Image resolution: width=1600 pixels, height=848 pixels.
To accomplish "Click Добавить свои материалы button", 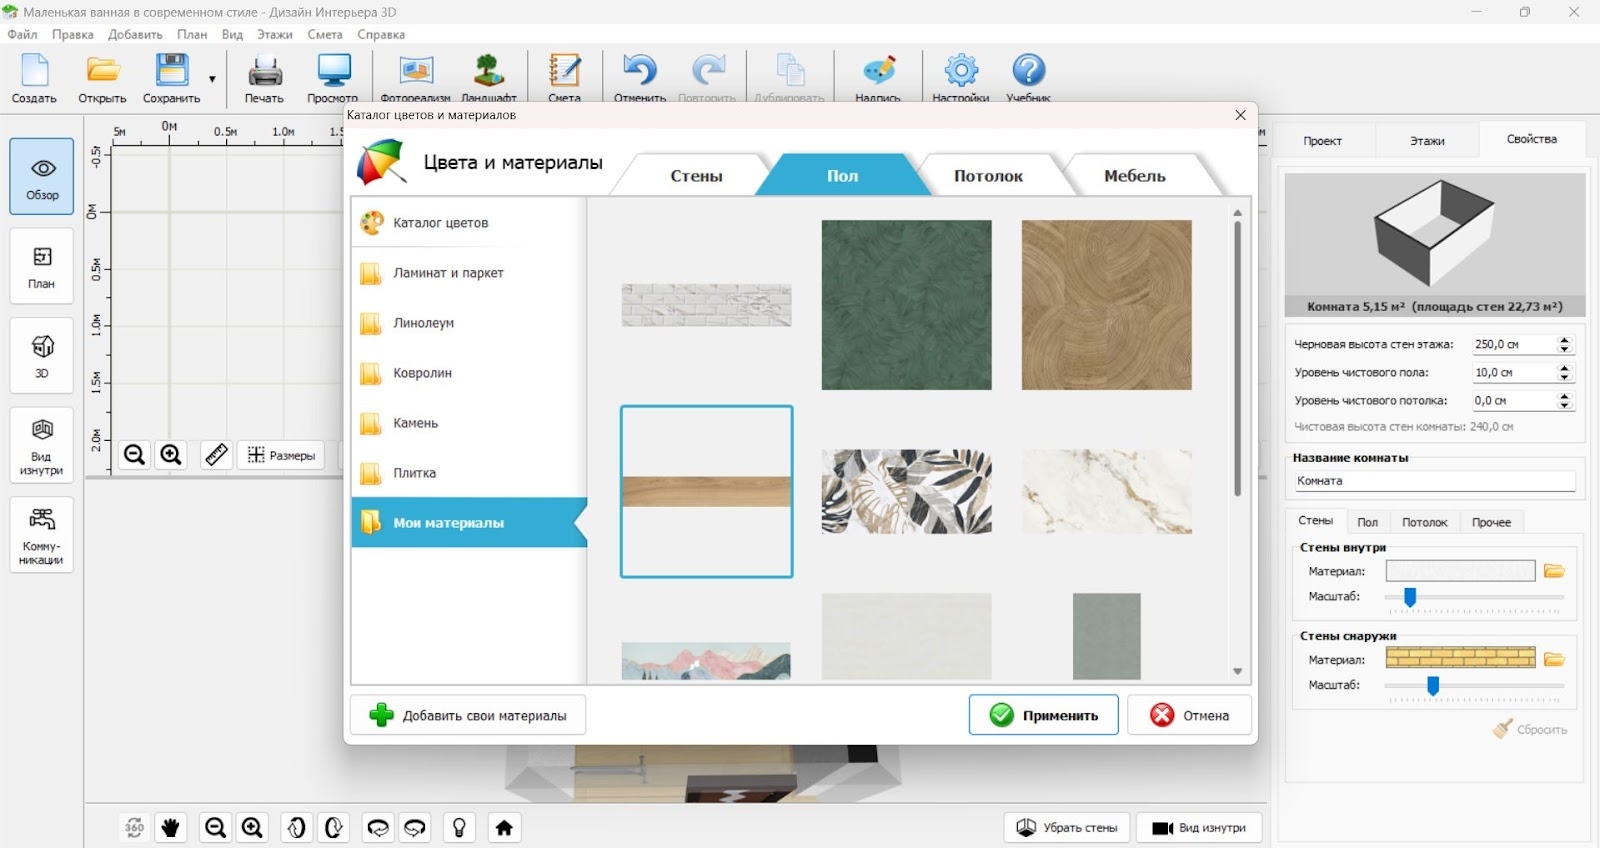I will pos(468,715).
